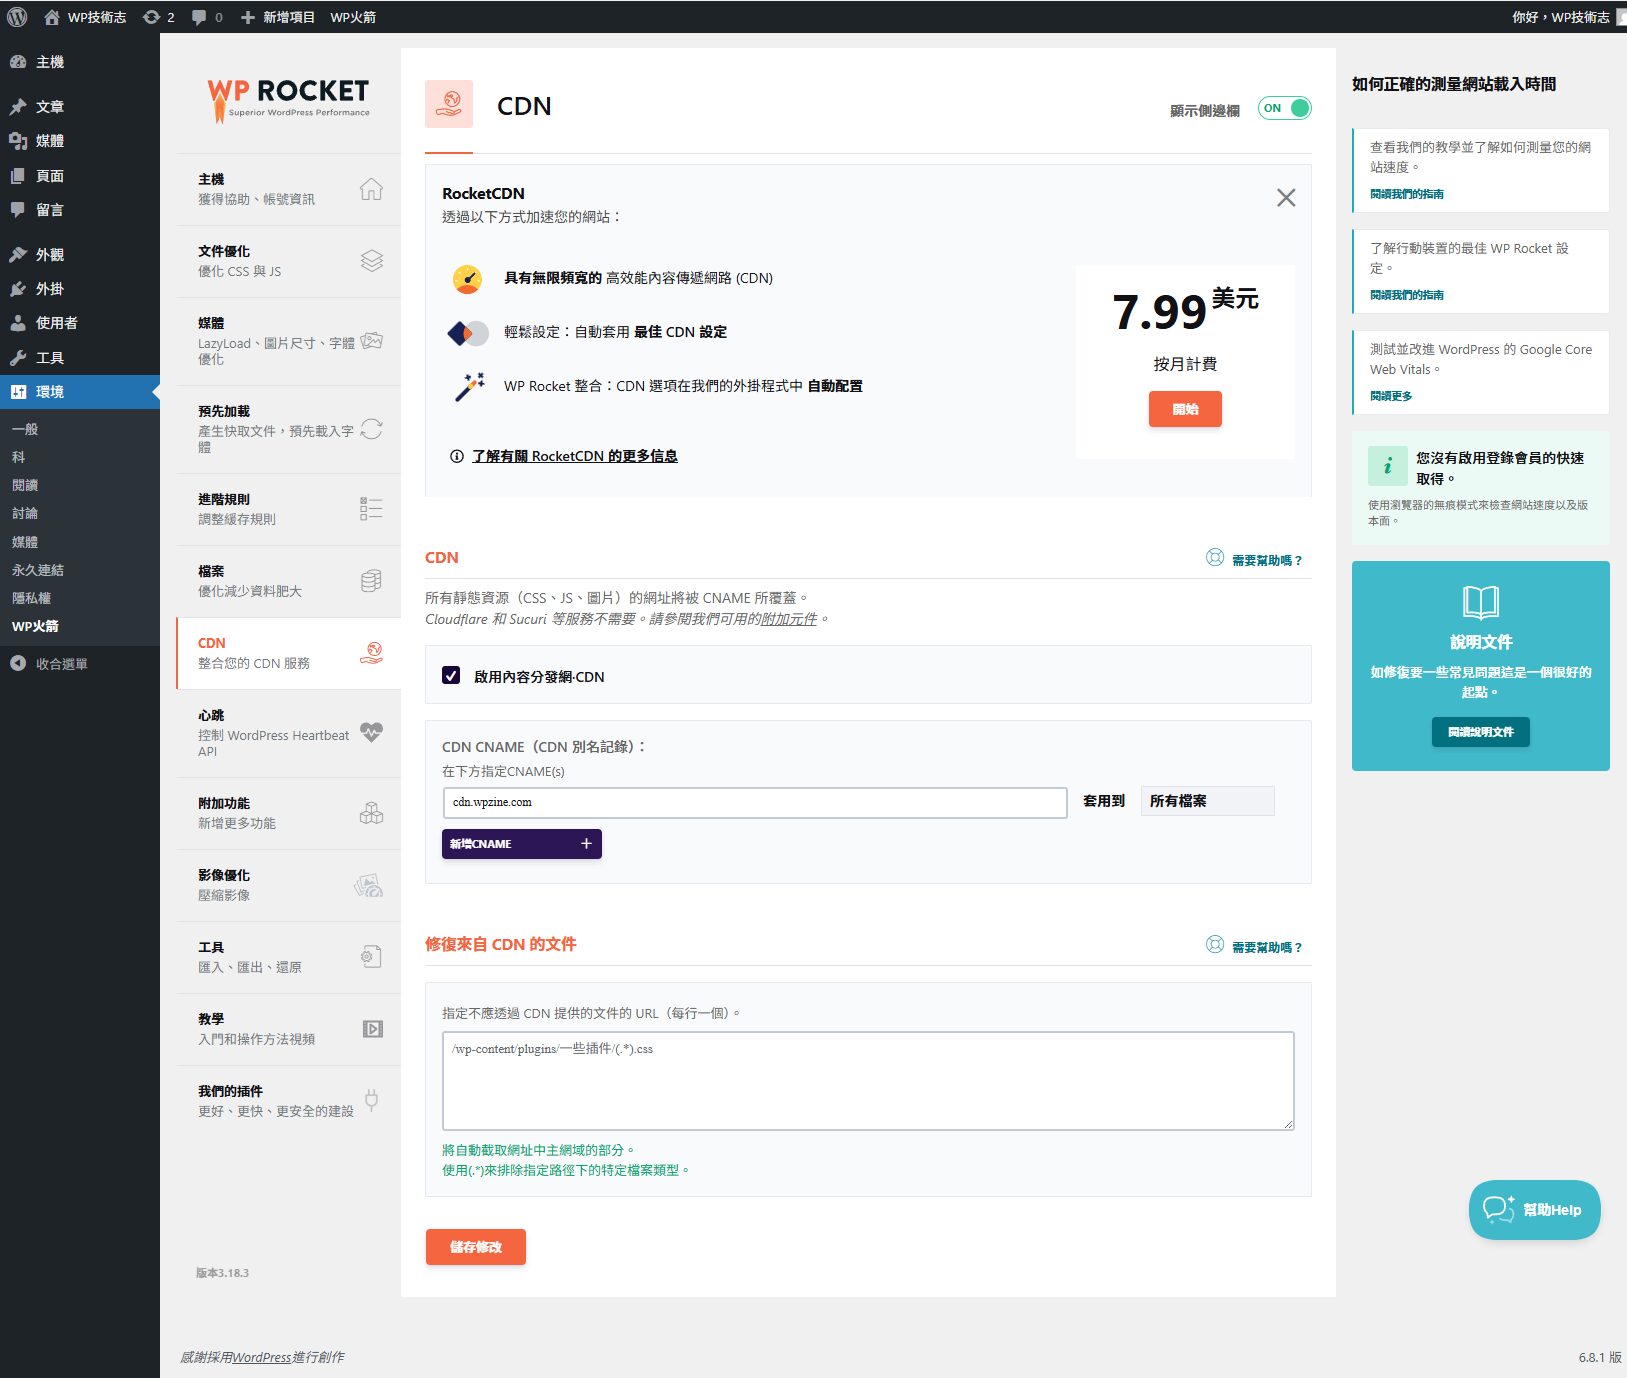1627x1378 pixels.
Task: Click the 閱讀說明文件 button
Action: pyautogui.click(x=1480, y=732)
